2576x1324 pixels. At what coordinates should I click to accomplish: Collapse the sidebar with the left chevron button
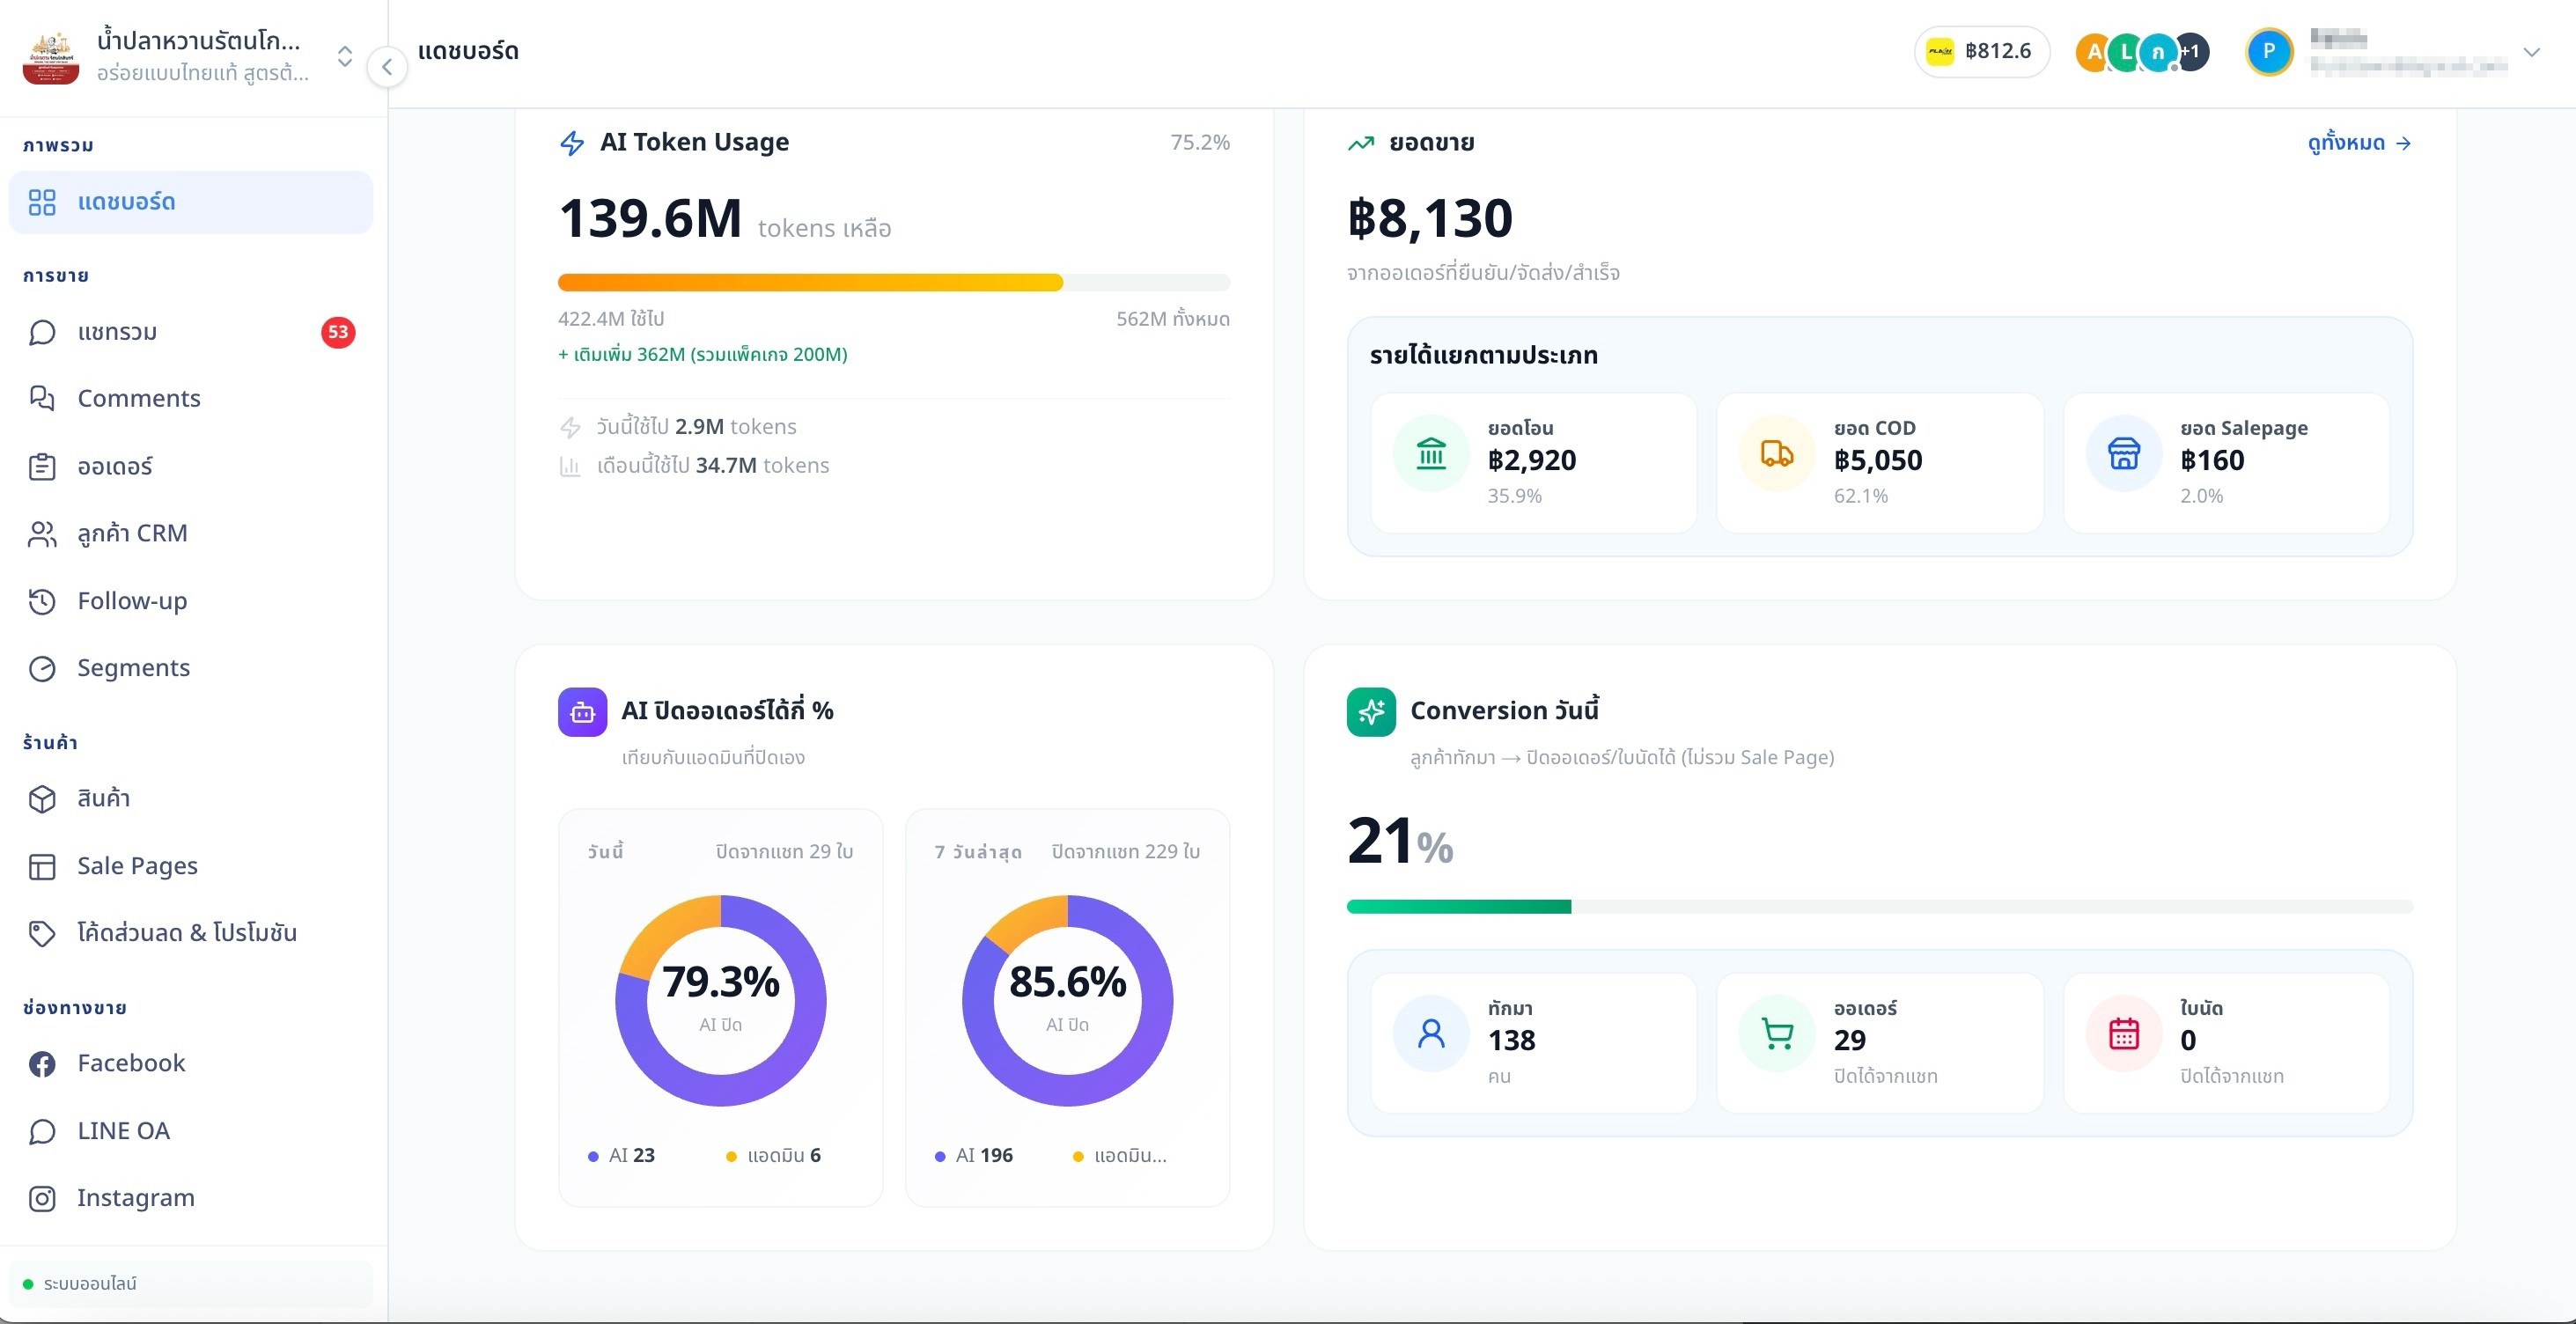(387, 67)
